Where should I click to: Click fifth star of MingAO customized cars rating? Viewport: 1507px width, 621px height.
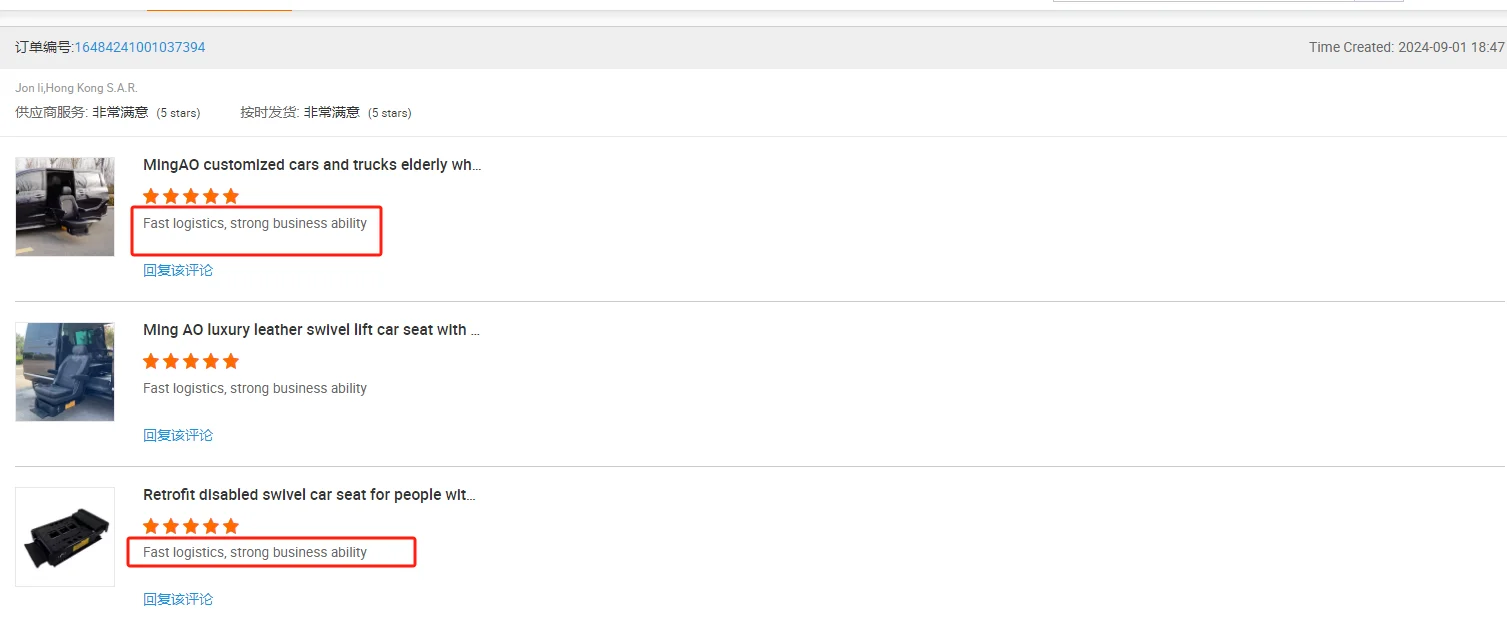231,196
